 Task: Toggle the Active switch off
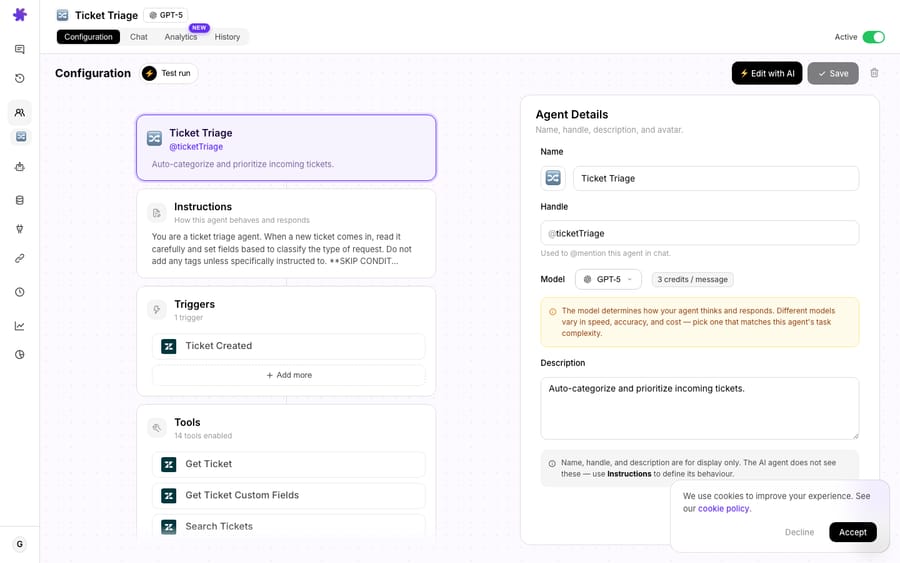(x=874, y=37)
